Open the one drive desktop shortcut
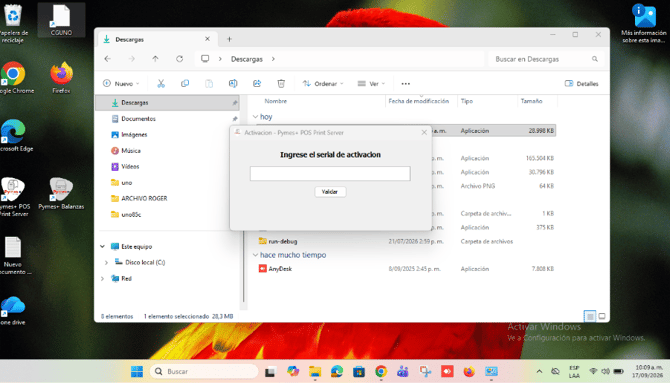Screen dimensions: 670x383 (x=13, y=311)
